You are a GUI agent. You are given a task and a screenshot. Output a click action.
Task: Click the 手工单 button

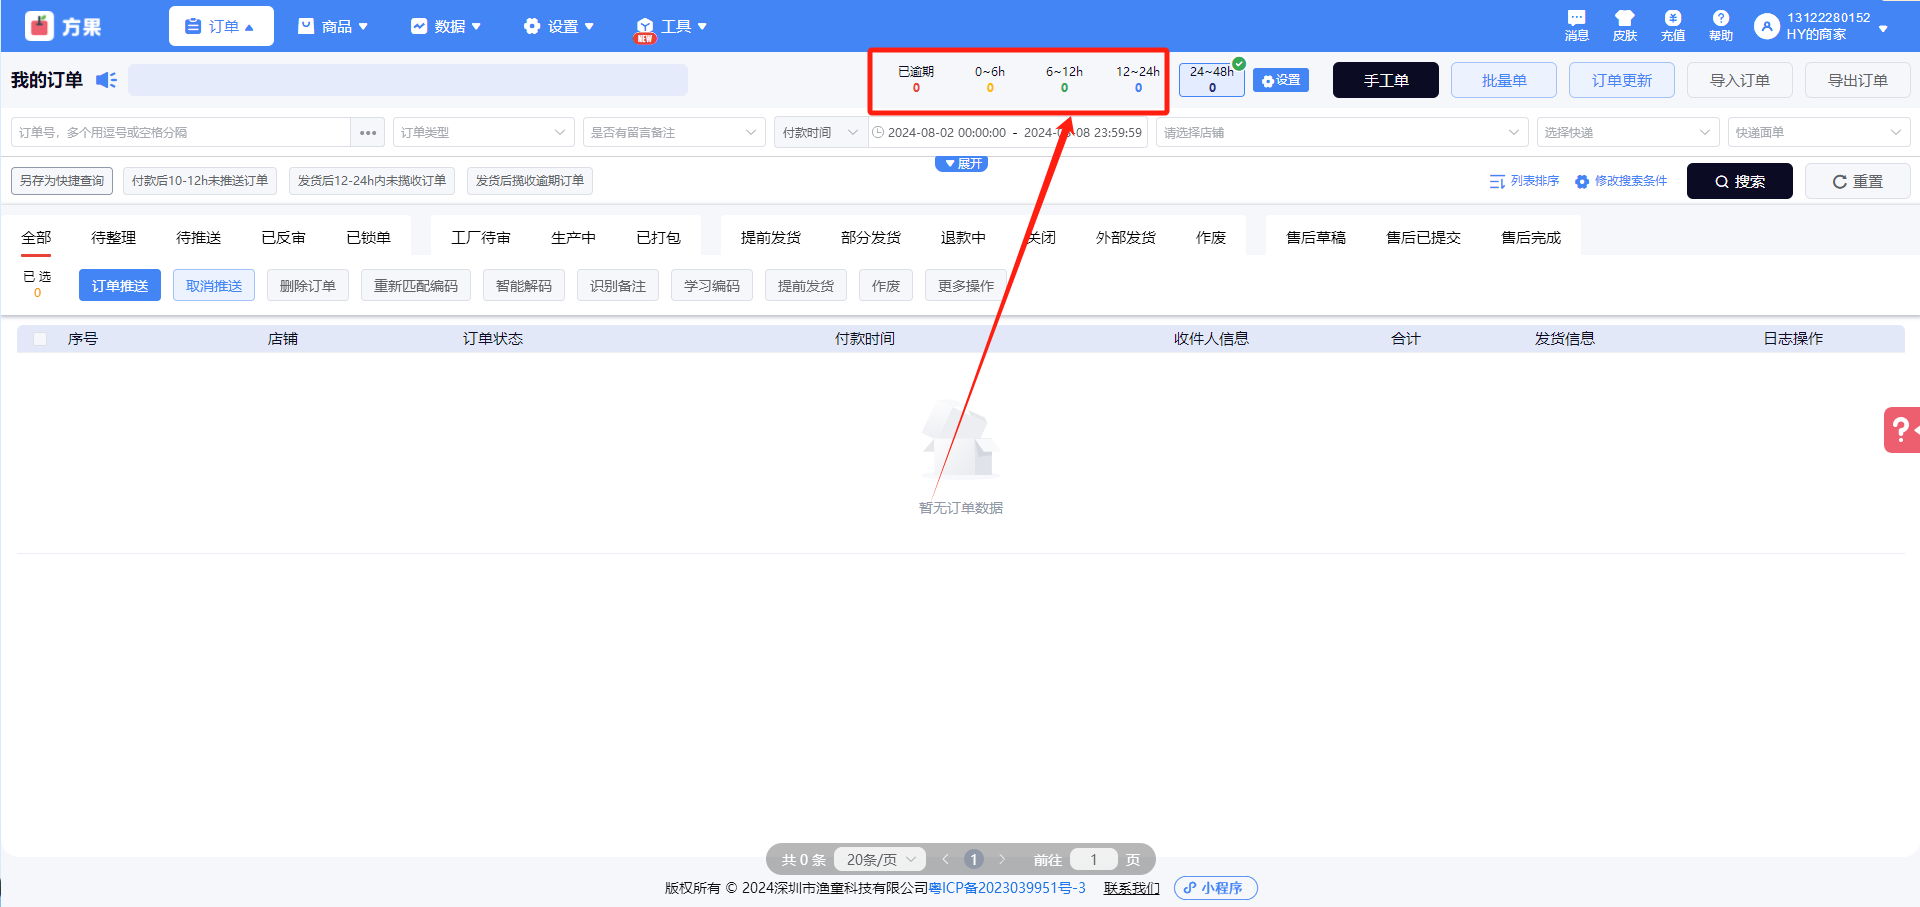tap(1386, 80)
